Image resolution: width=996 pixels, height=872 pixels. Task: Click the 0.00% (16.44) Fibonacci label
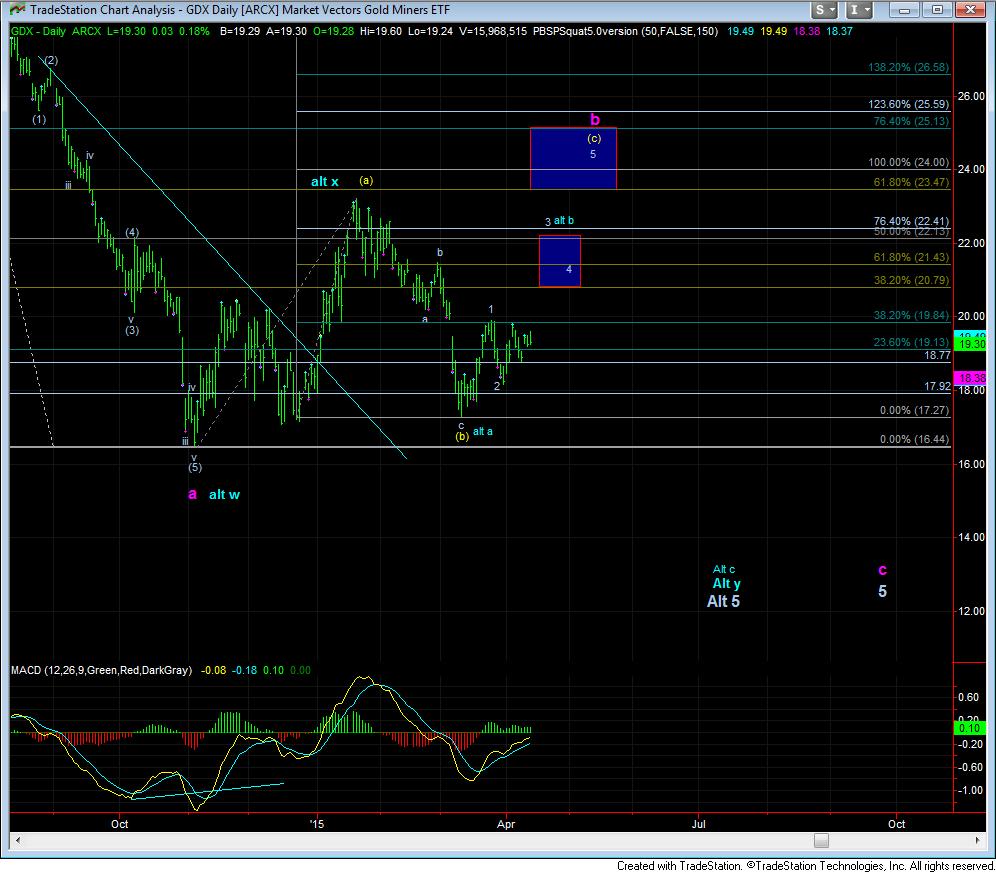coord(914,439)
